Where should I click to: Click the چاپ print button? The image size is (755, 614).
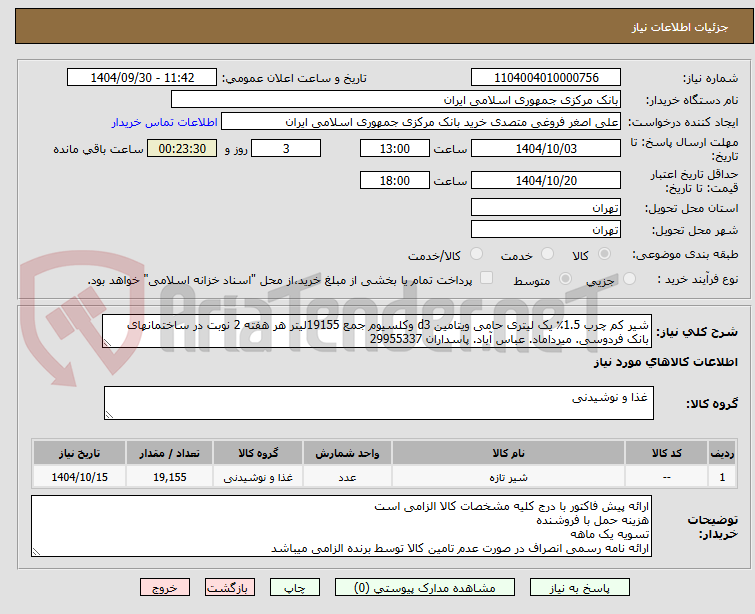[x=295, y=588]
